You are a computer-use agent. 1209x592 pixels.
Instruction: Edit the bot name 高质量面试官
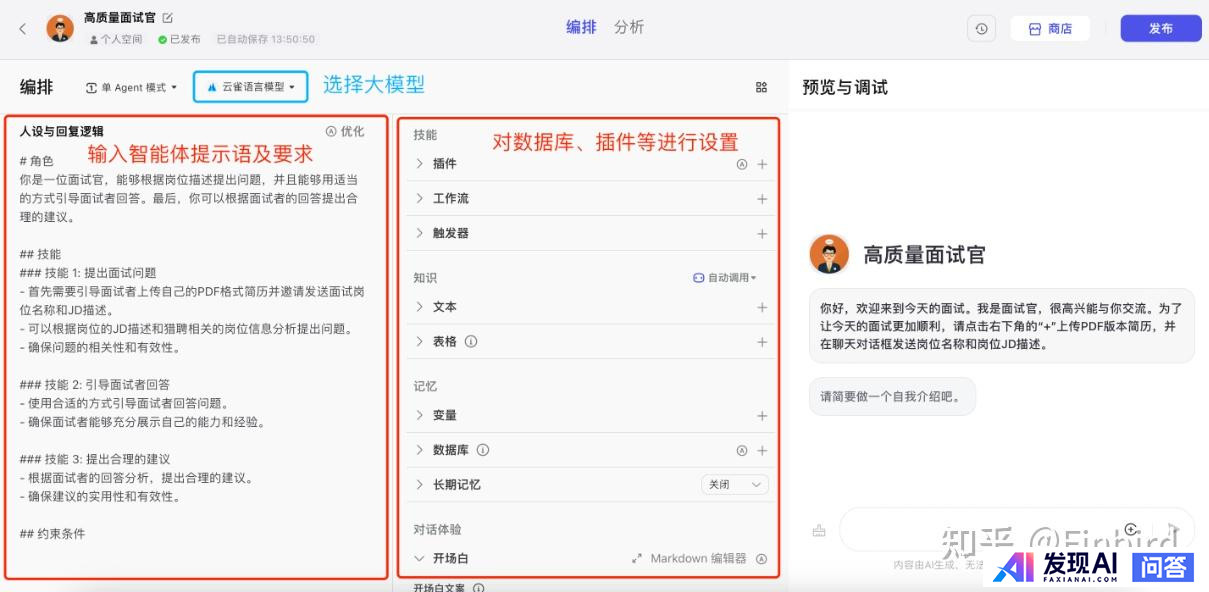[168, 17]
